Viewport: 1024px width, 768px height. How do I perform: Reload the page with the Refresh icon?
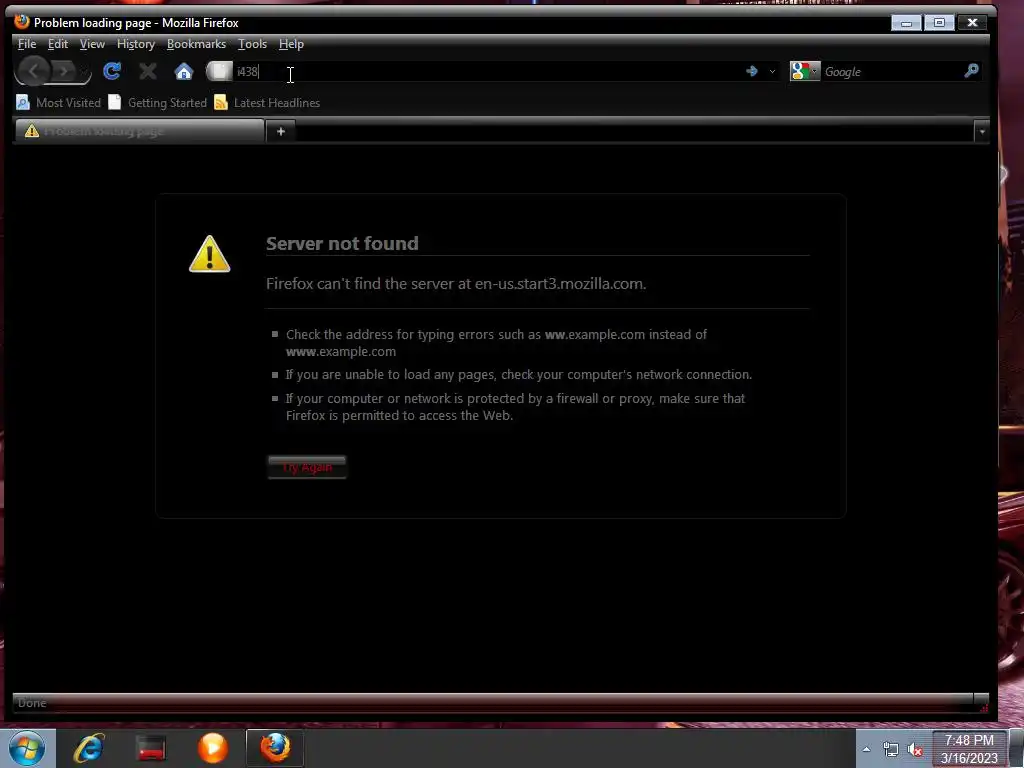tap(112, 71)
